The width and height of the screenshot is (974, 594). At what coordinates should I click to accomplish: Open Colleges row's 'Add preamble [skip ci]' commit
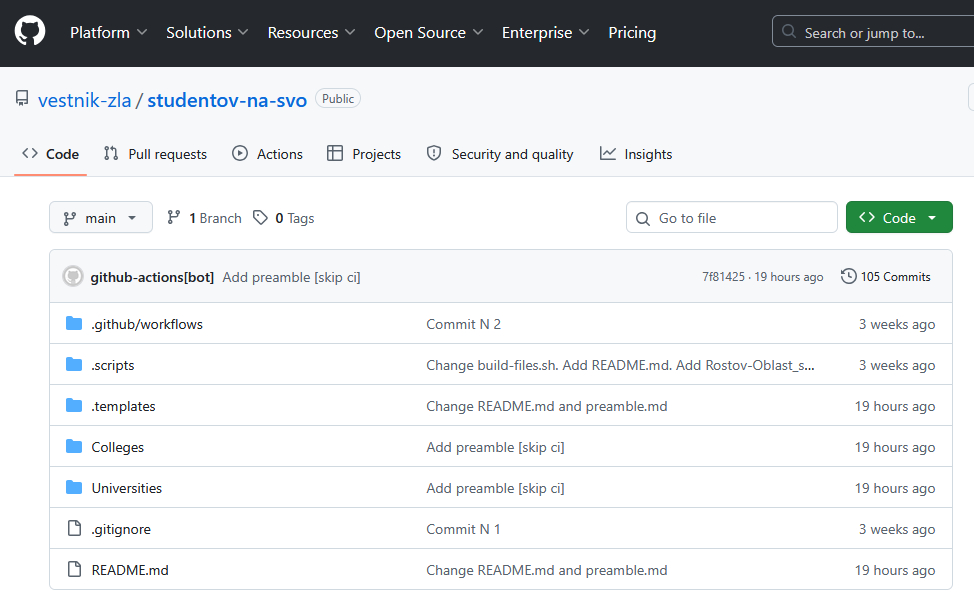(x=495, y=447)
